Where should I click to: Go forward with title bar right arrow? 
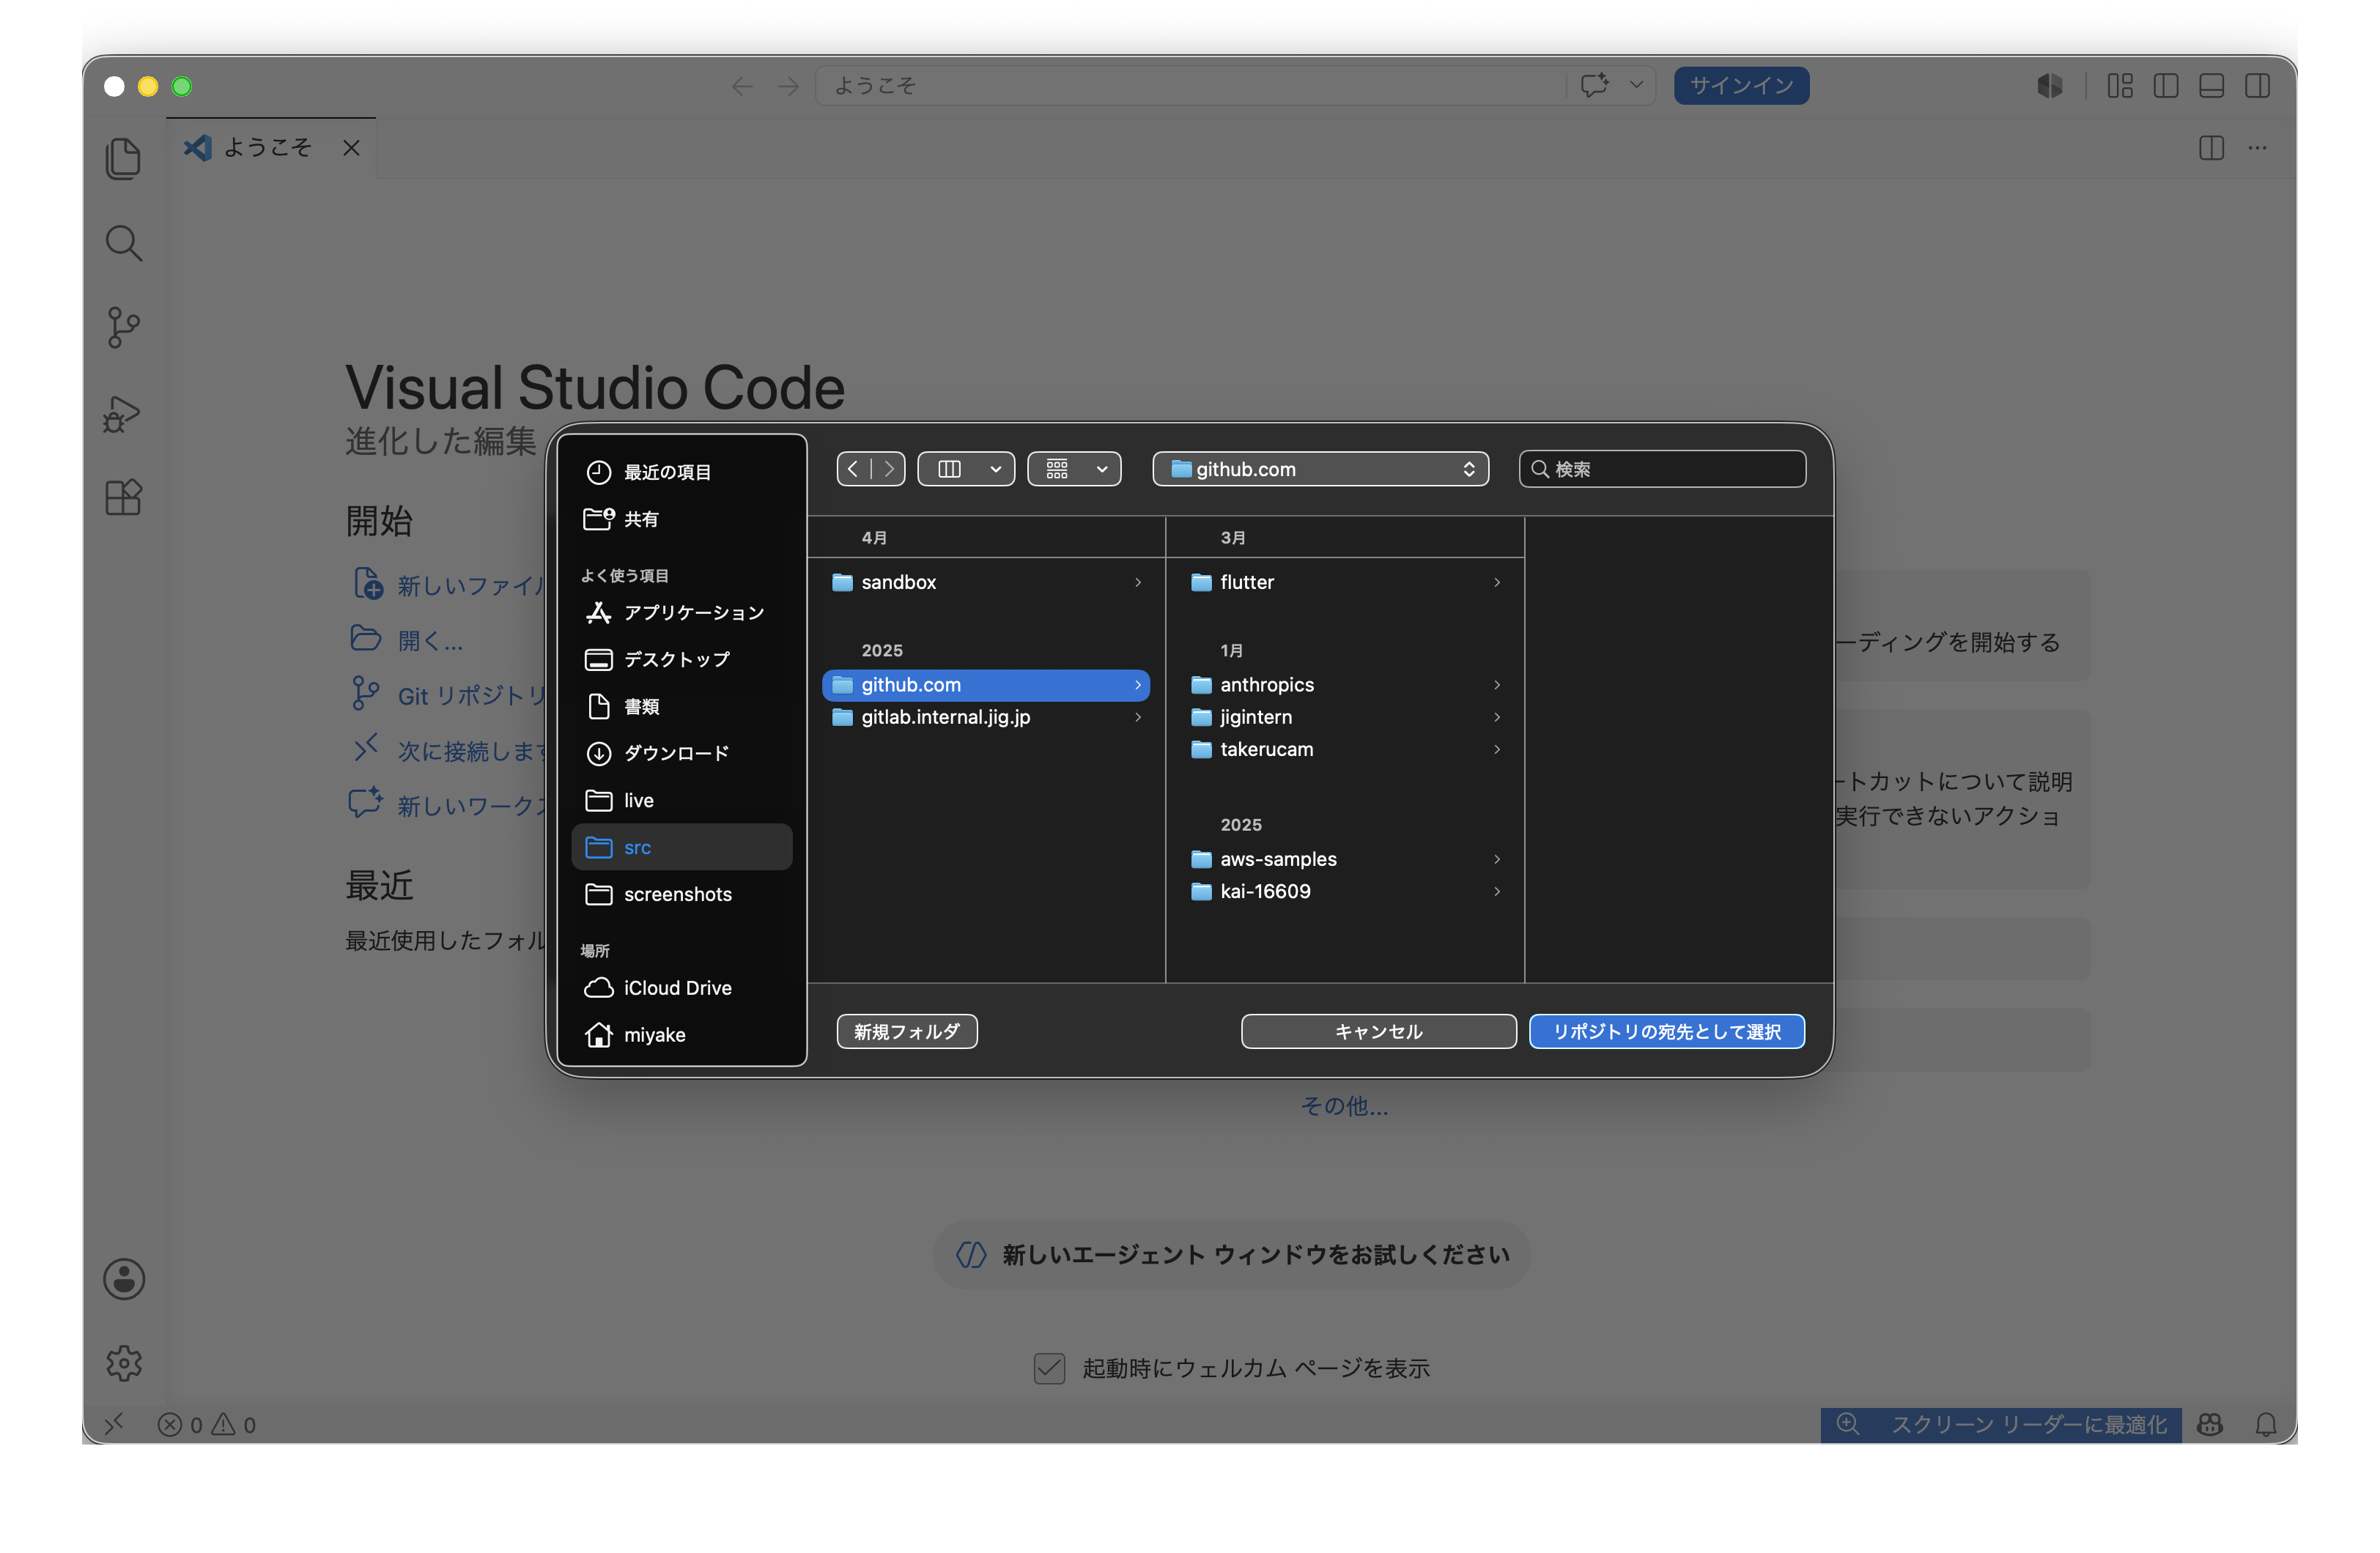tap(788, 86)
